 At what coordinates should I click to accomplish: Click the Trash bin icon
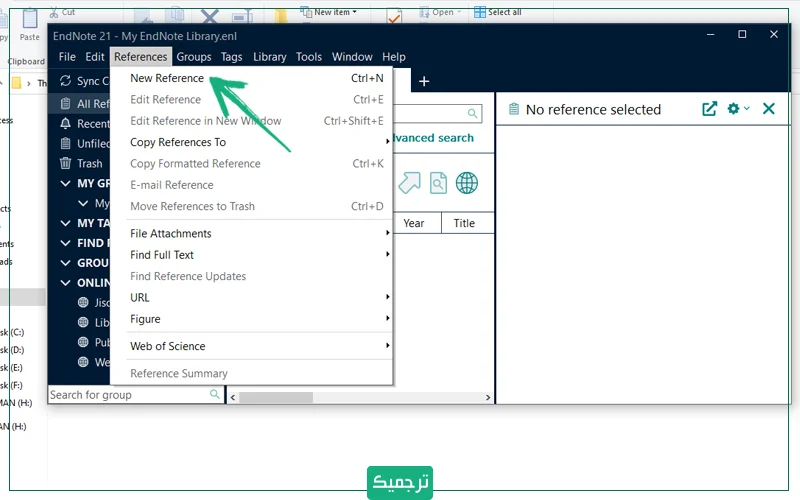66,163
